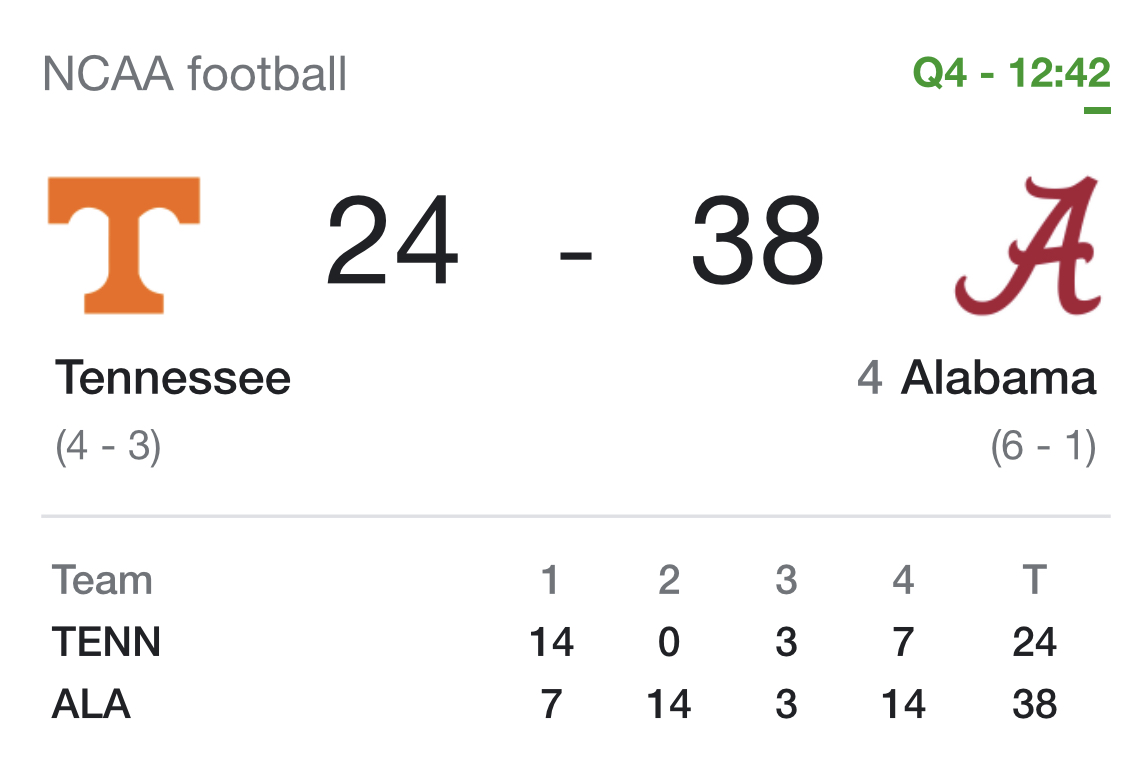Click the orange Tennessee T logo

tap(124, 245)
